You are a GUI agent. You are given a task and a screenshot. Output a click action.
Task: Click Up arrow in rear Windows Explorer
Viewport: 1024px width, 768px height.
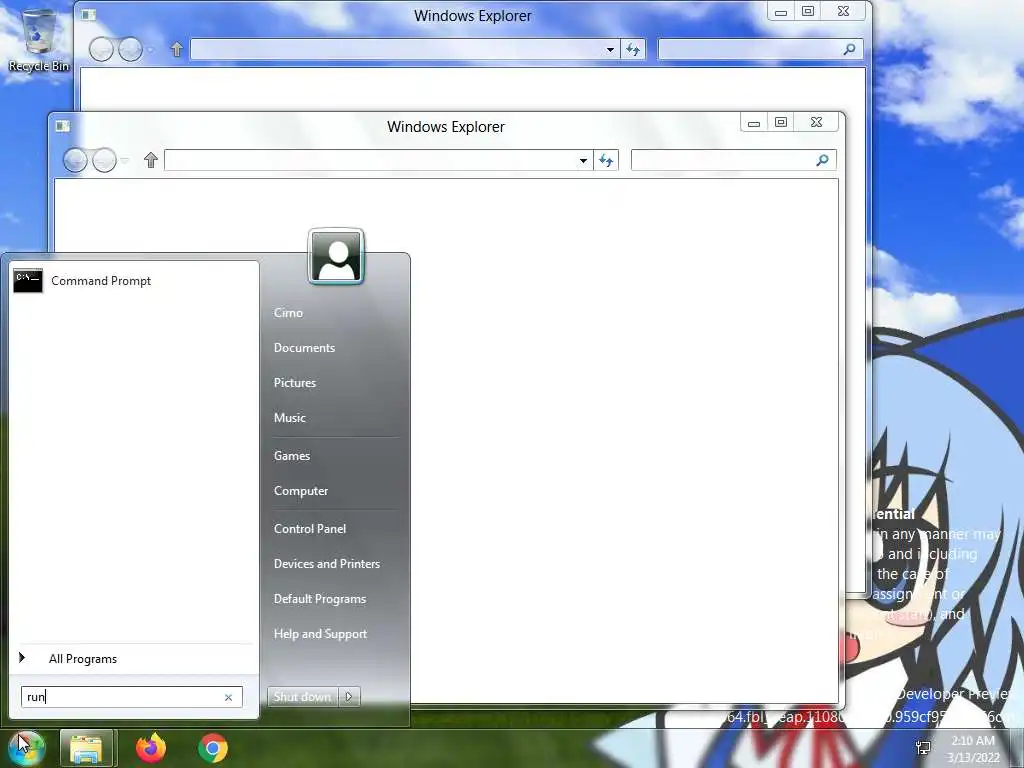click(177, 49)
